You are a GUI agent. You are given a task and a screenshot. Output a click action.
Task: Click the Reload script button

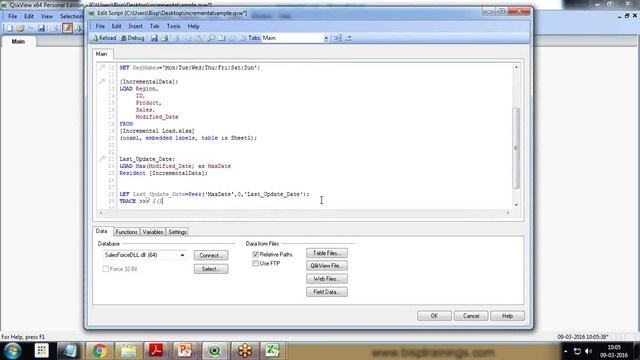point(104,38)
